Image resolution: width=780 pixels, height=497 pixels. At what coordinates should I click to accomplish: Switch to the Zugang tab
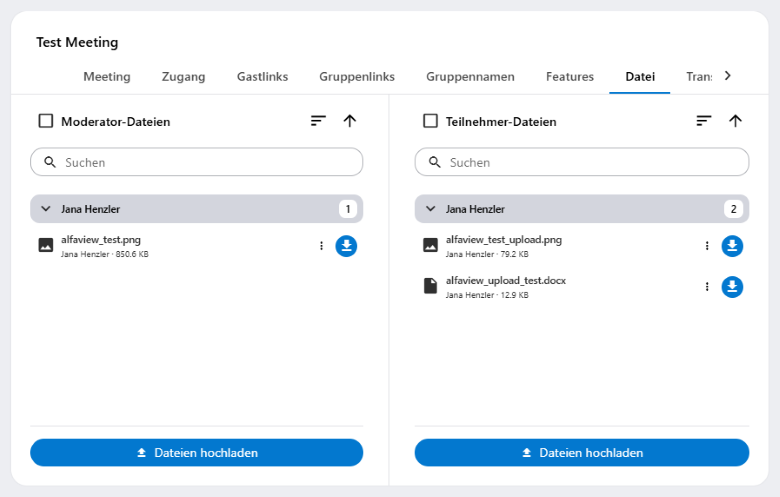pos(184,77)
